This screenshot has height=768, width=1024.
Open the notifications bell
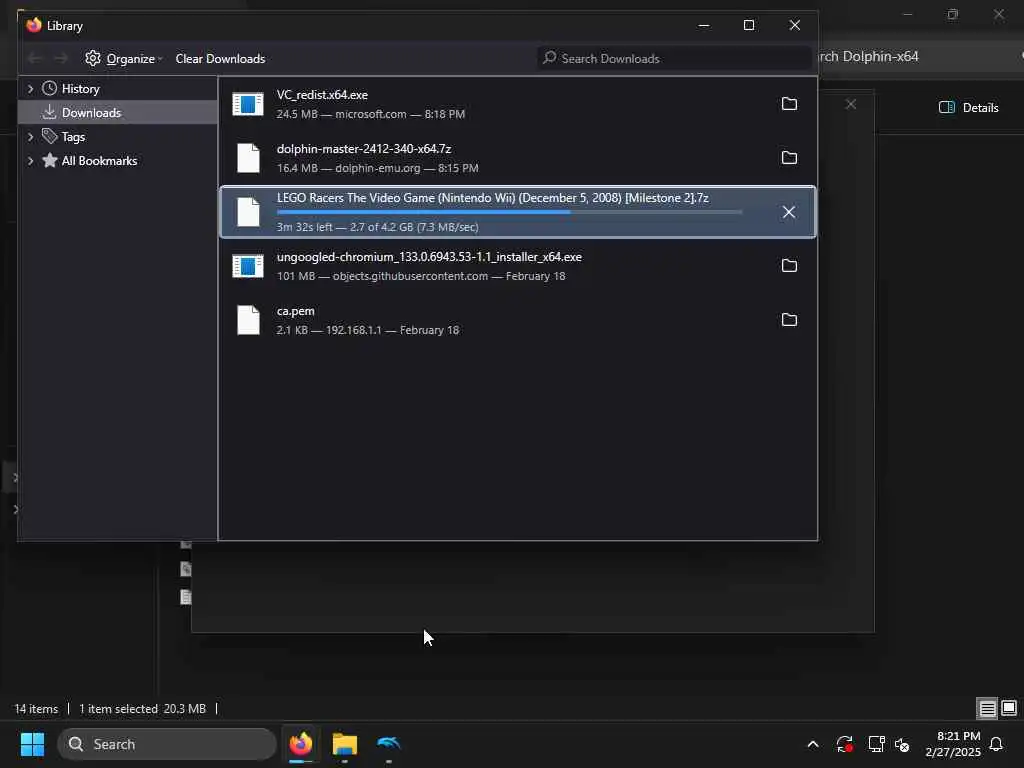click(x=997, y=744)
